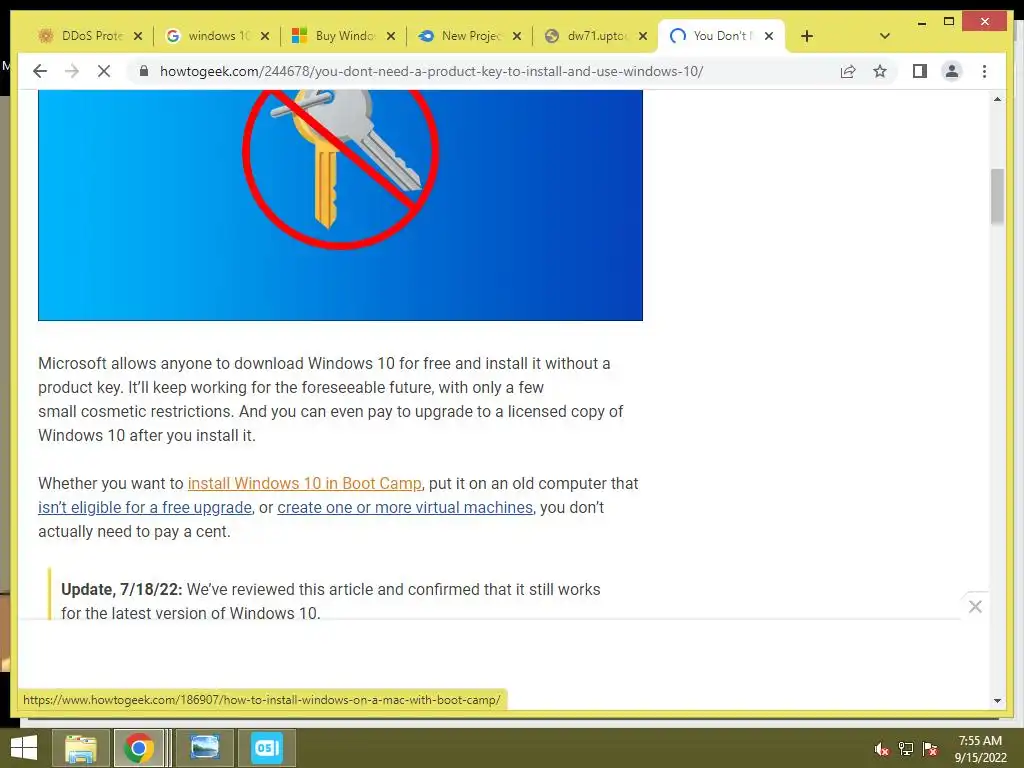Click the muted volume tray icon

click(x=882, y=750)
